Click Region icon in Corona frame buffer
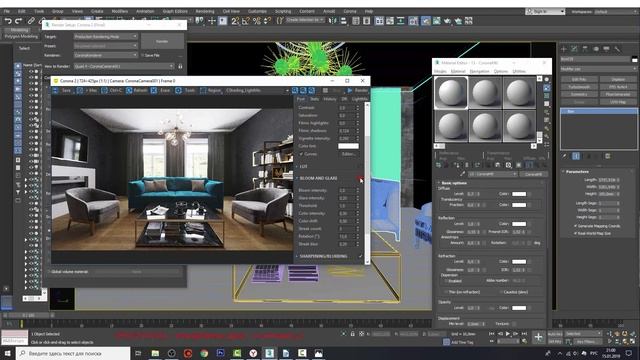Viewport: 640px width, 360px height. (x=203, y=90)
